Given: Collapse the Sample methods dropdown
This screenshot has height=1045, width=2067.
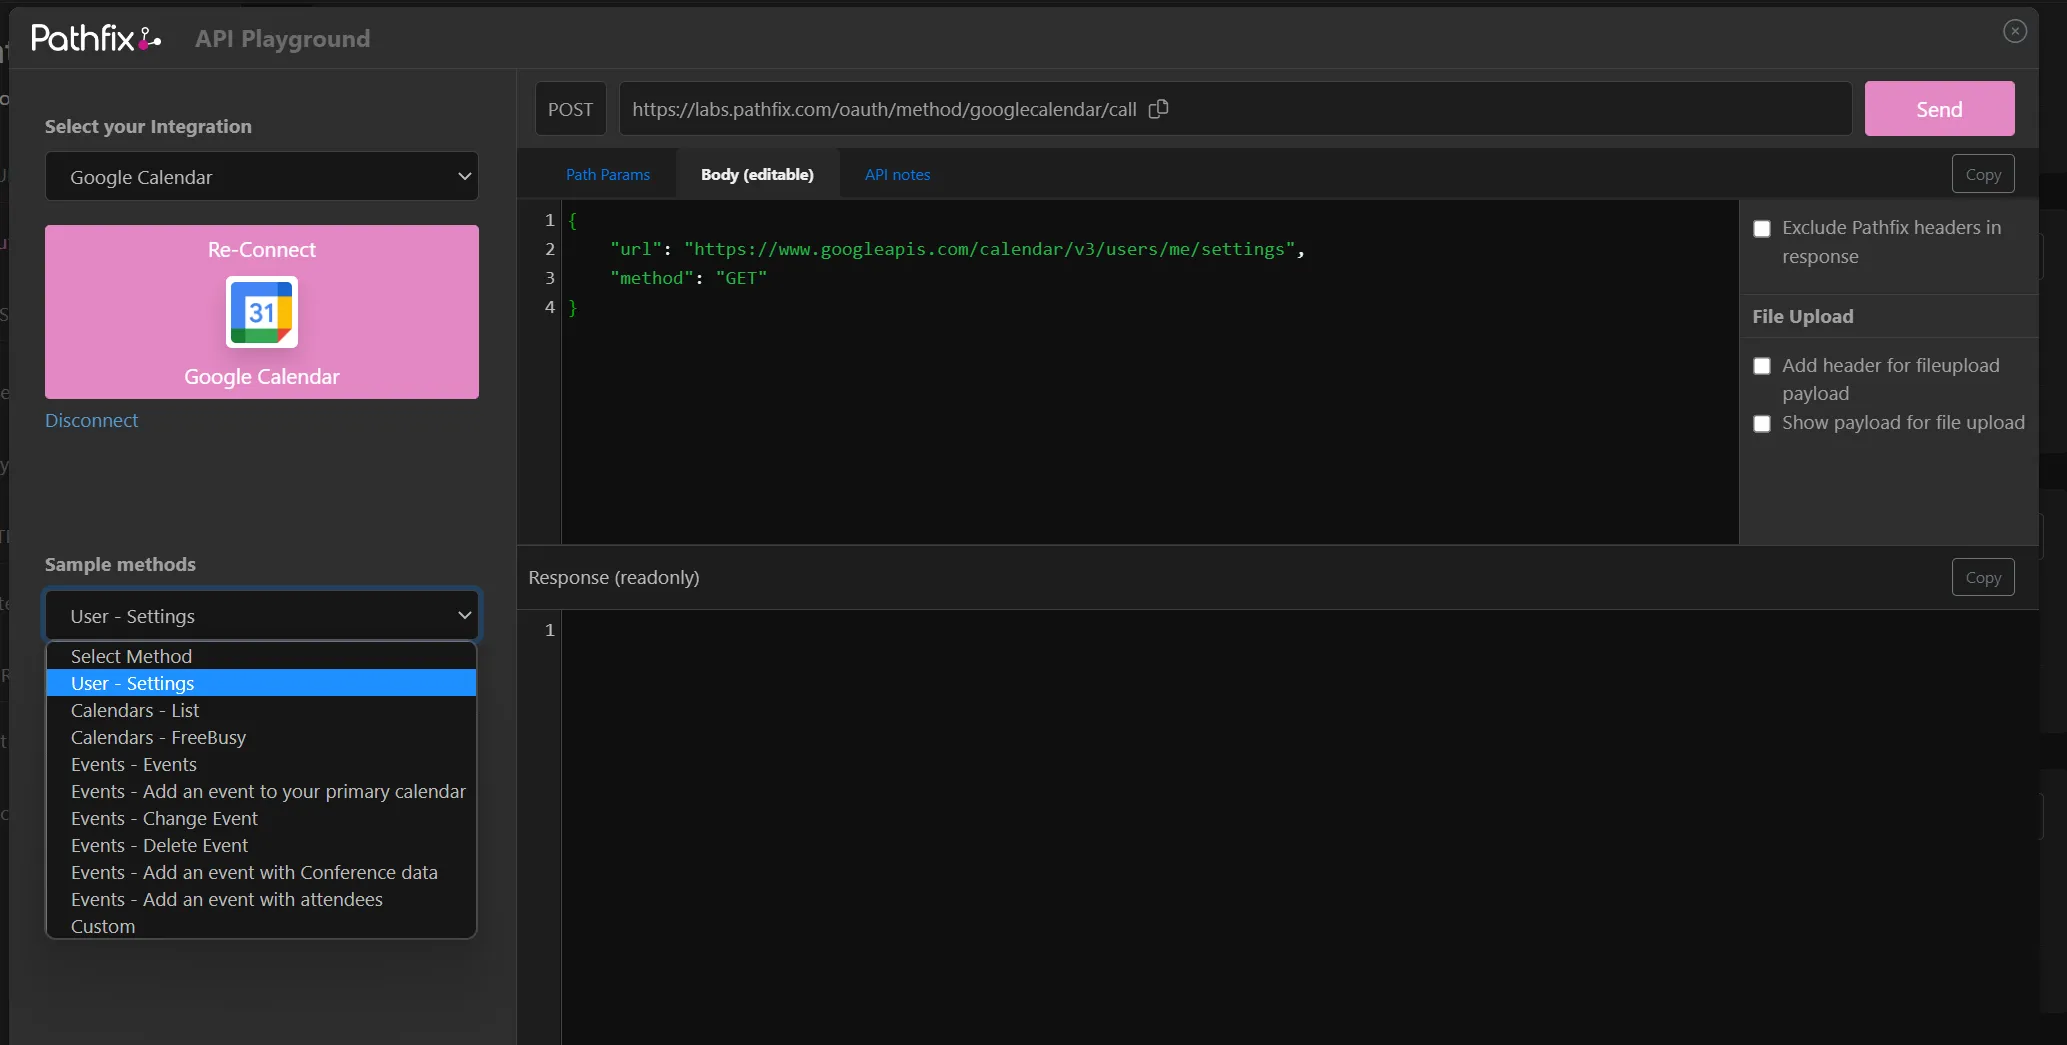Looking at the screenshot, I should coord(262,616).
